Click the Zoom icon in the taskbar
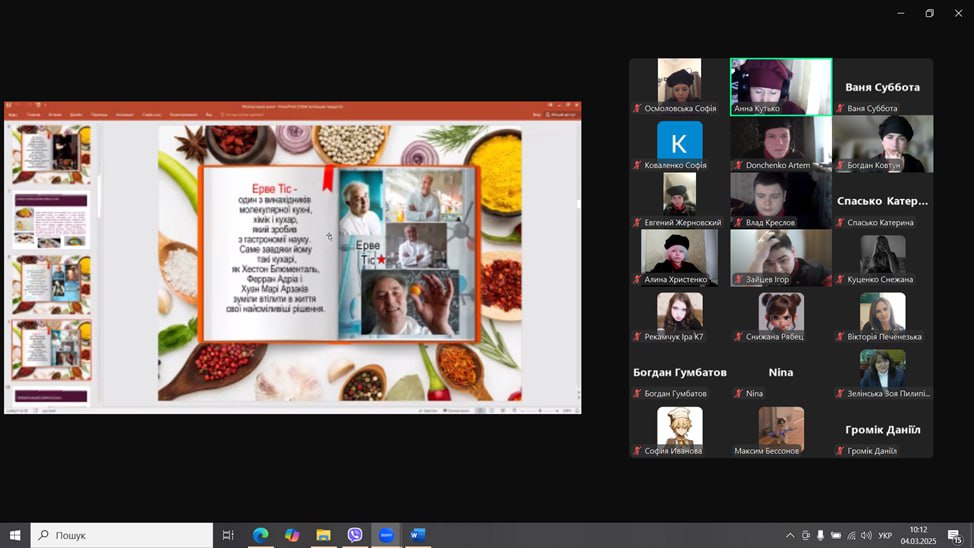This screenshot has width=974, height=548. tap(386, 535)
